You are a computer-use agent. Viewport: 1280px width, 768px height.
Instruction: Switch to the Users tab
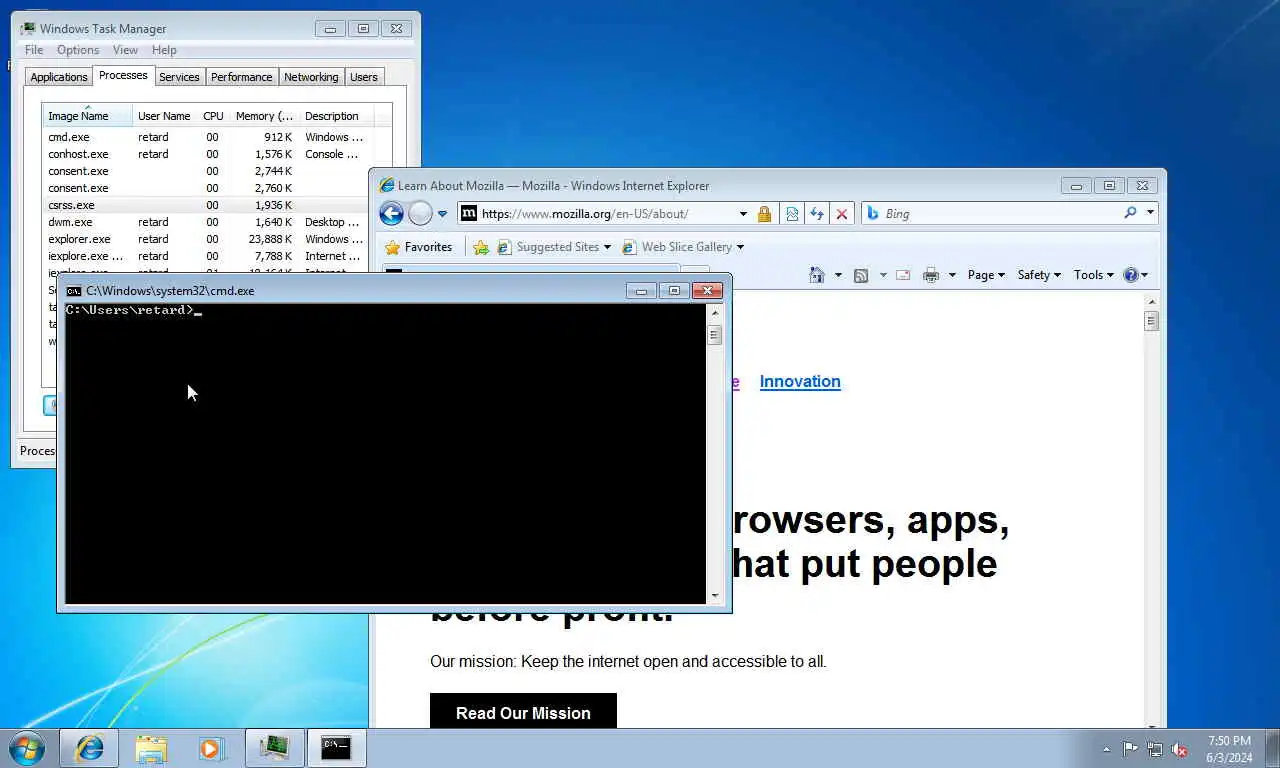coord(364,77)
